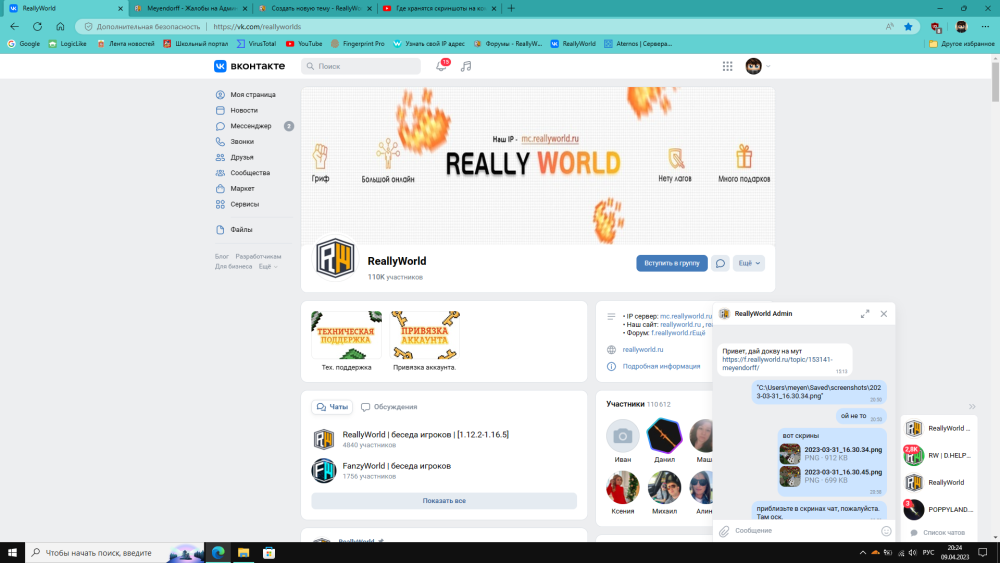Open Сообщества in sidebar
Image resolution: width=1000 pixels, height=563 pixels.
coord(250,173)
